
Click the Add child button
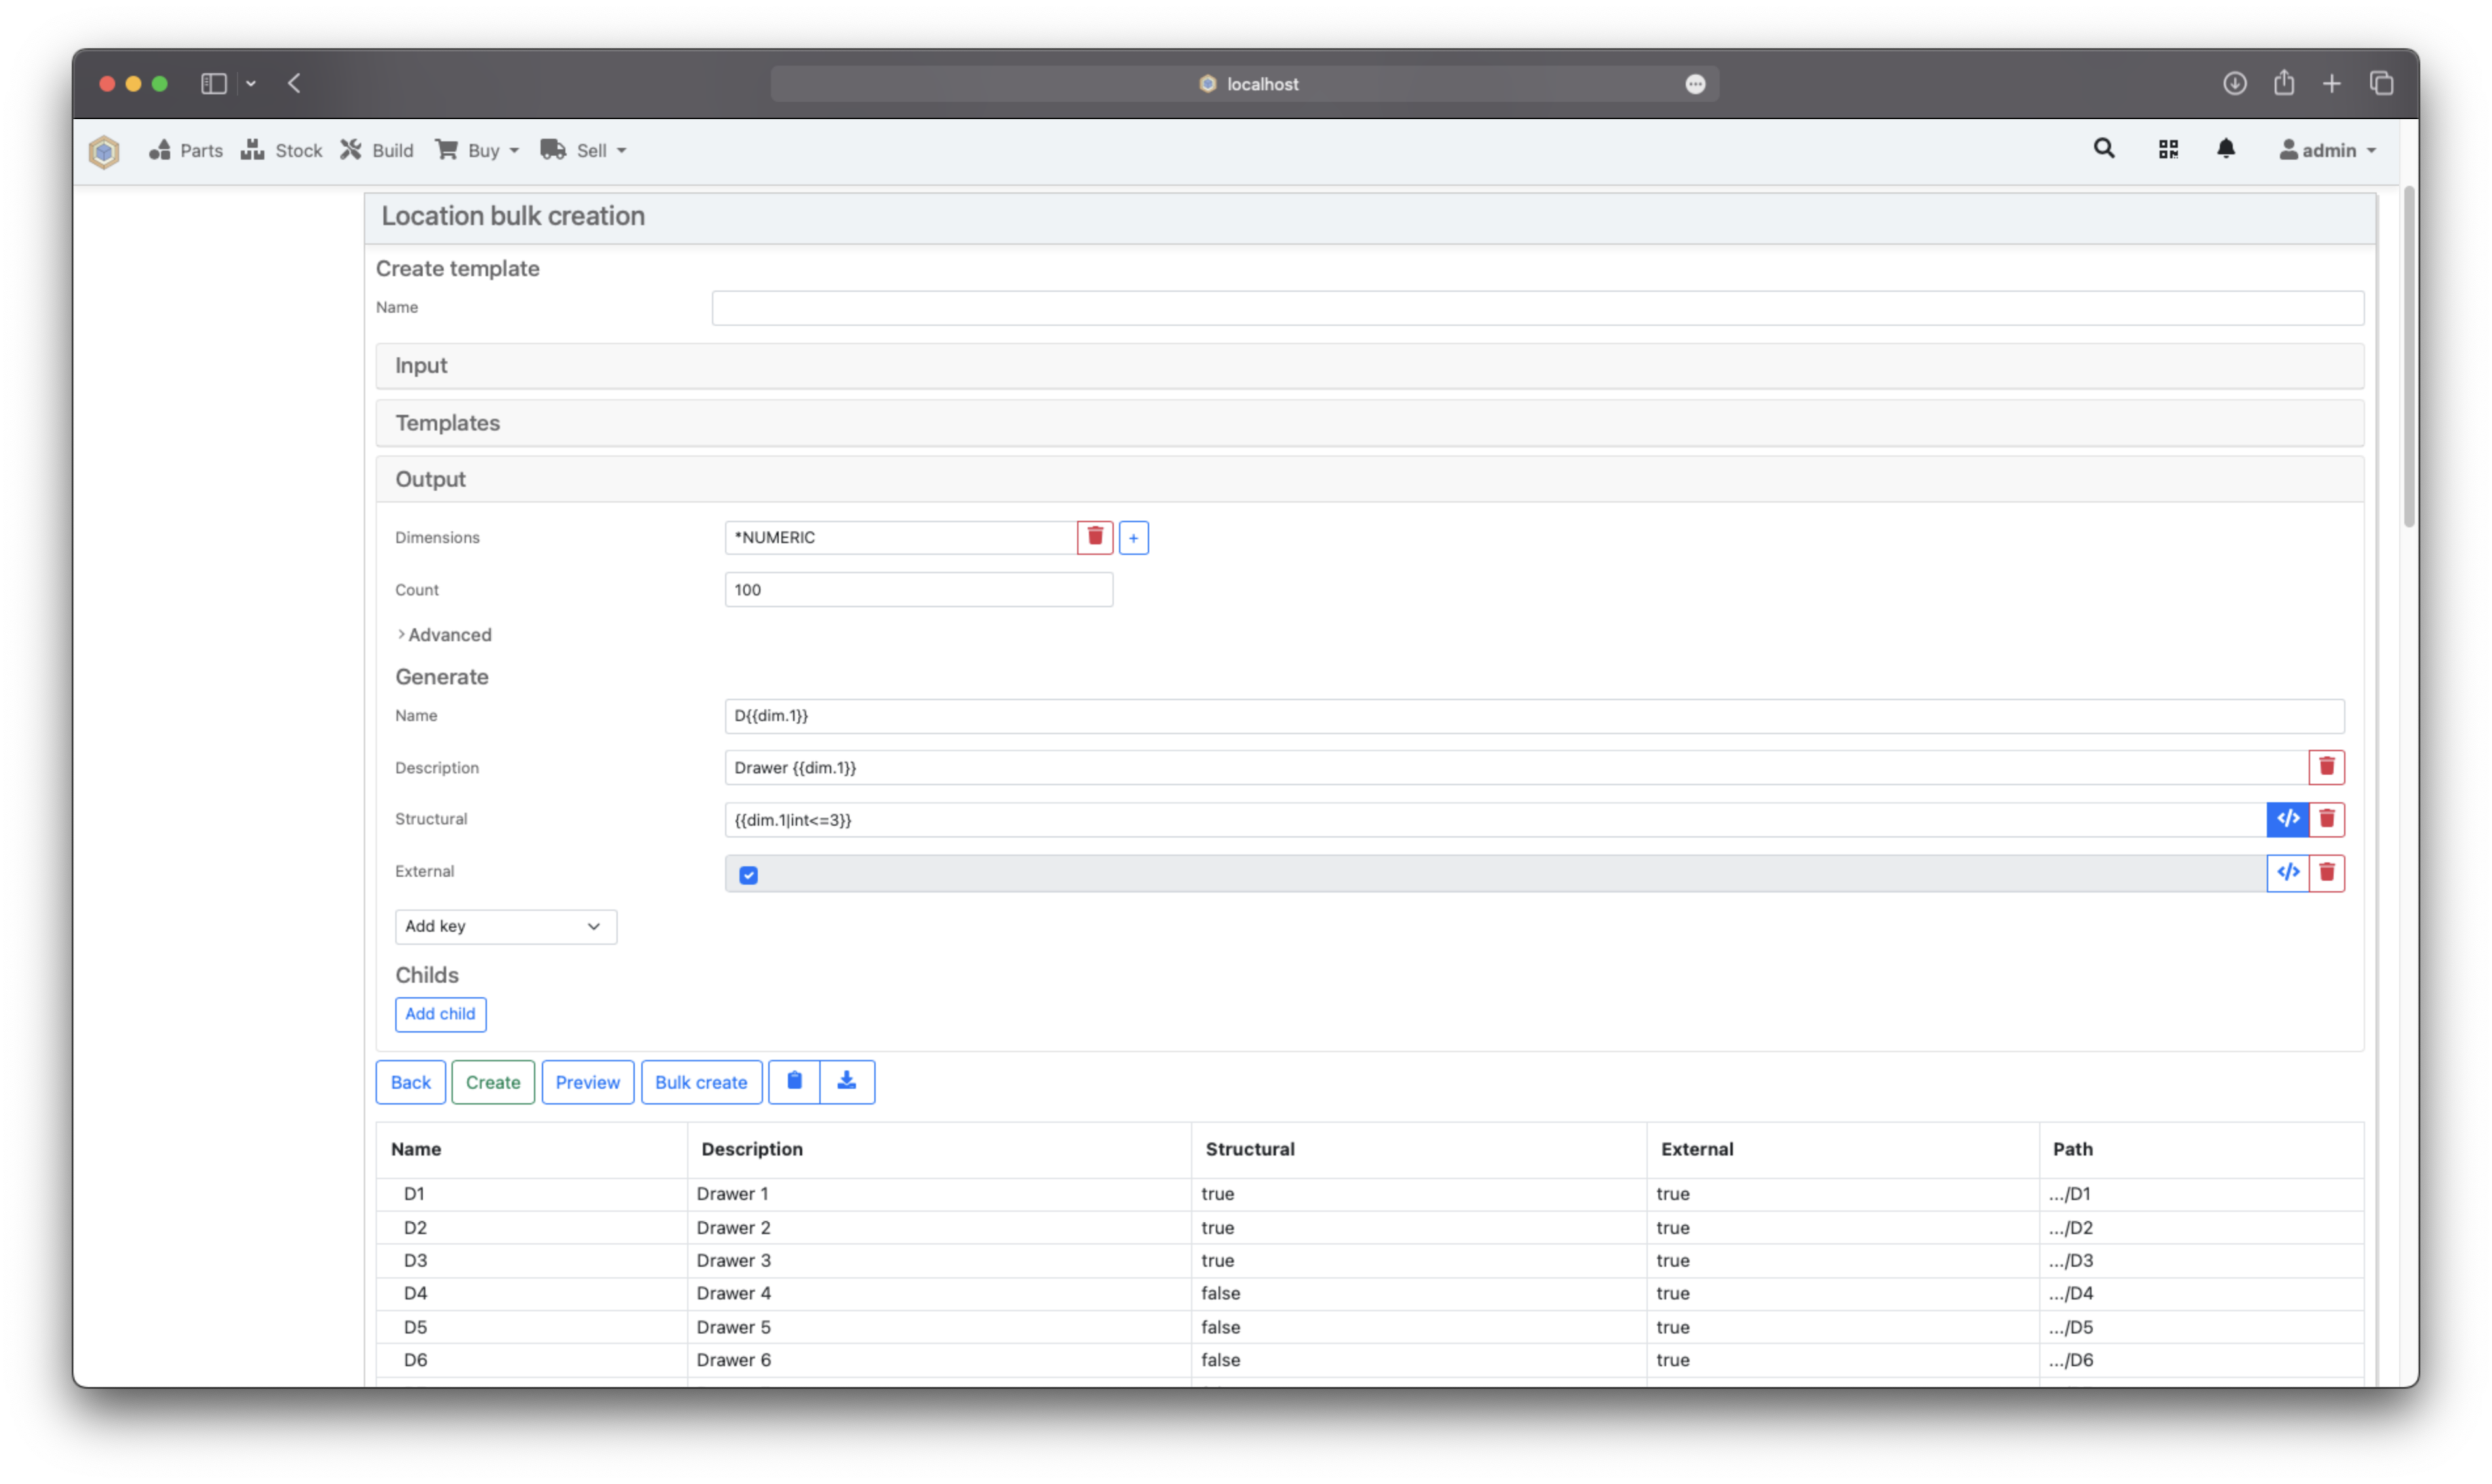440,1014
